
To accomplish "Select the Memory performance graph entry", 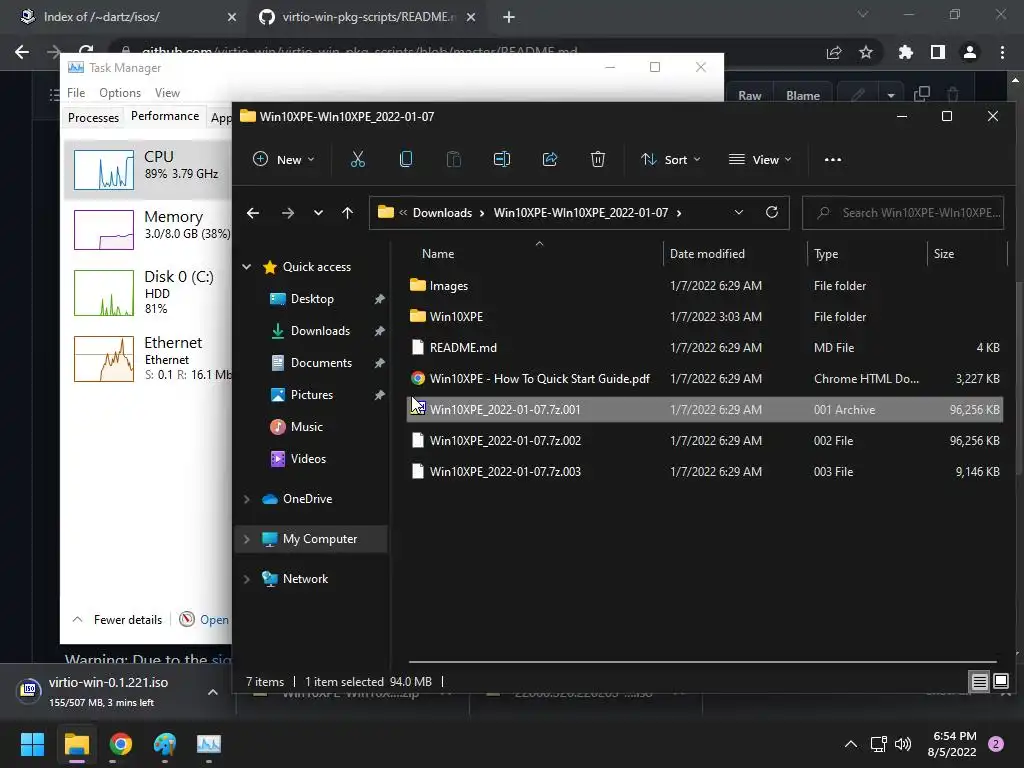I will (x=149, y=229).
